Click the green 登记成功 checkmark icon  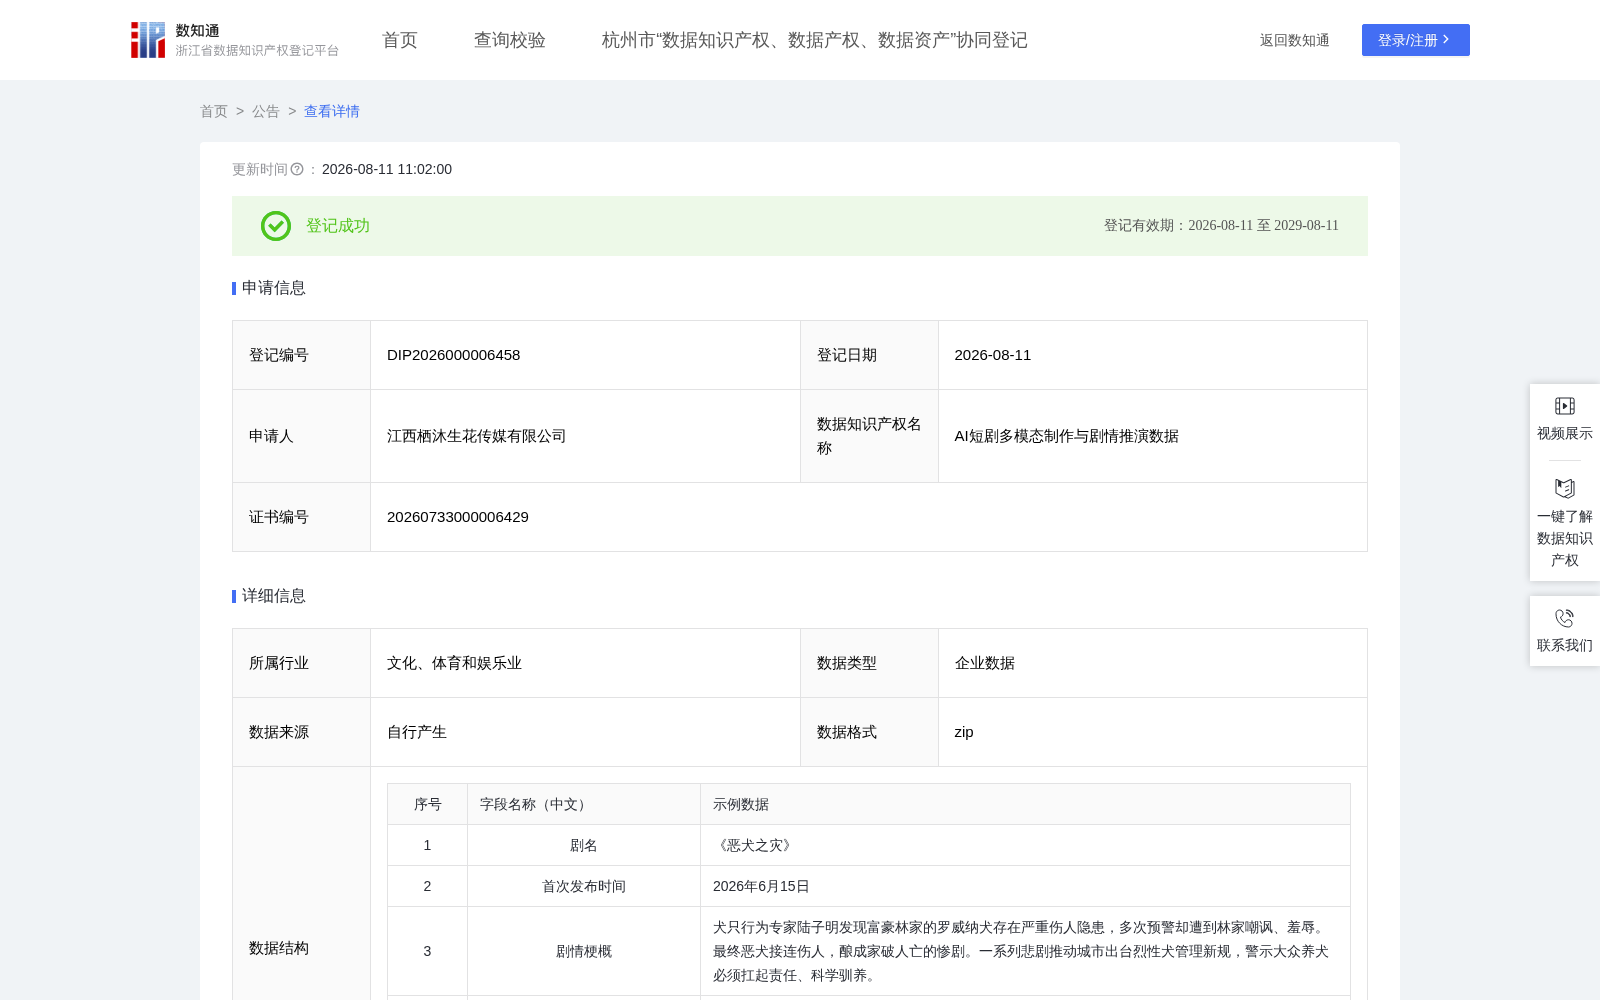click(276, 226)
